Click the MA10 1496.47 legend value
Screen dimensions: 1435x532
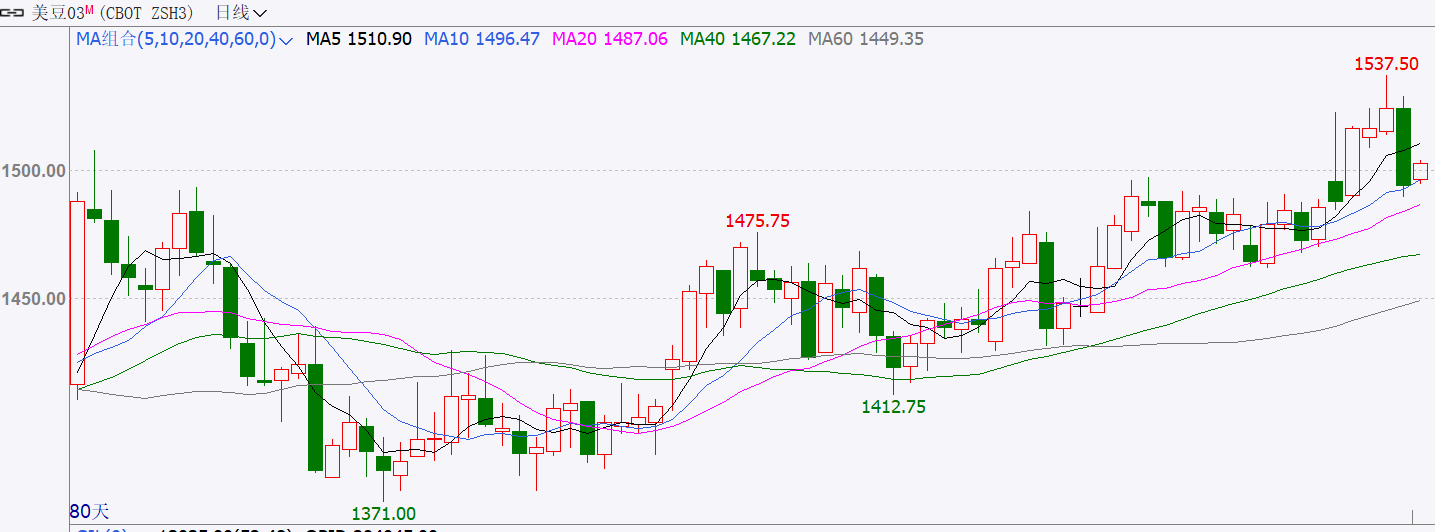click(482, 40)
